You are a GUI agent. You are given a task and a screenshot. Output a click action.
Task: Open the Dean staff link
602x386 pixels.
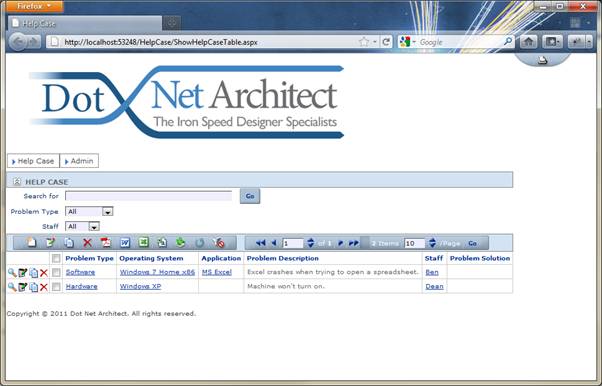(x=435, y=287)
